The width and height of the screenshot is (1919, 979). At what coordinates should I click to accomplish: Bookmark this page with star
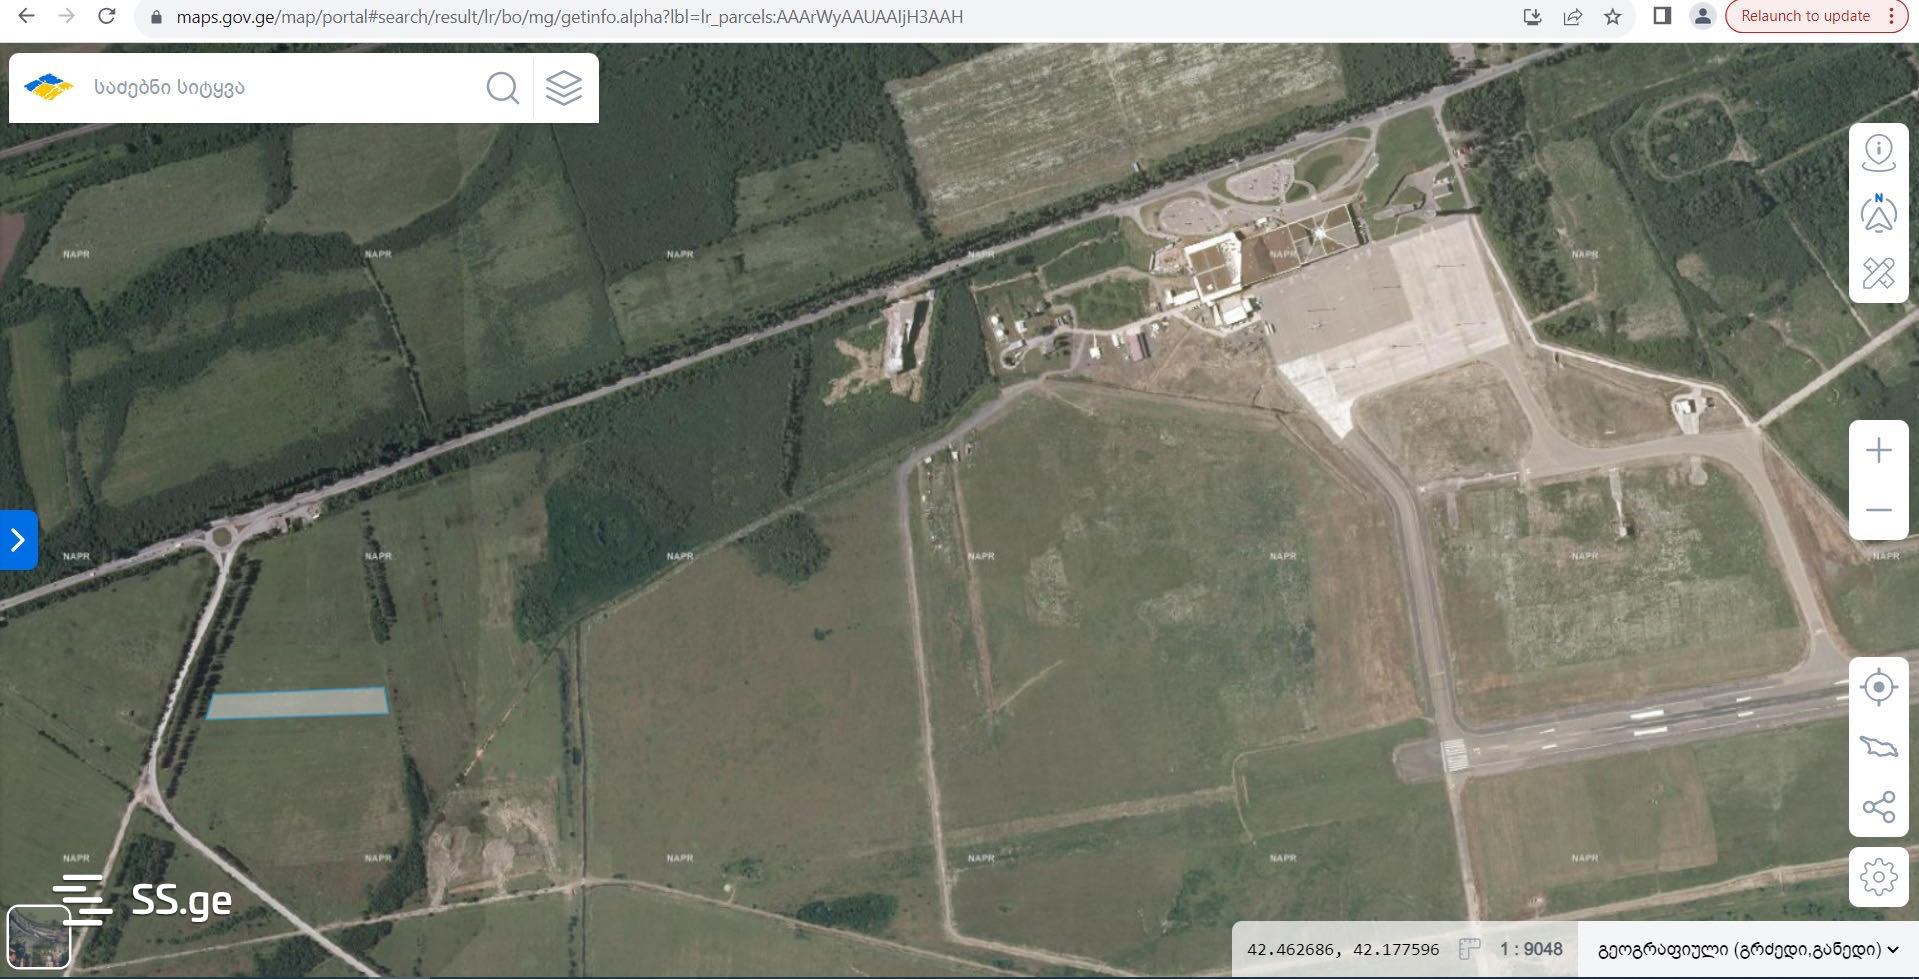tap(1612, 16)
